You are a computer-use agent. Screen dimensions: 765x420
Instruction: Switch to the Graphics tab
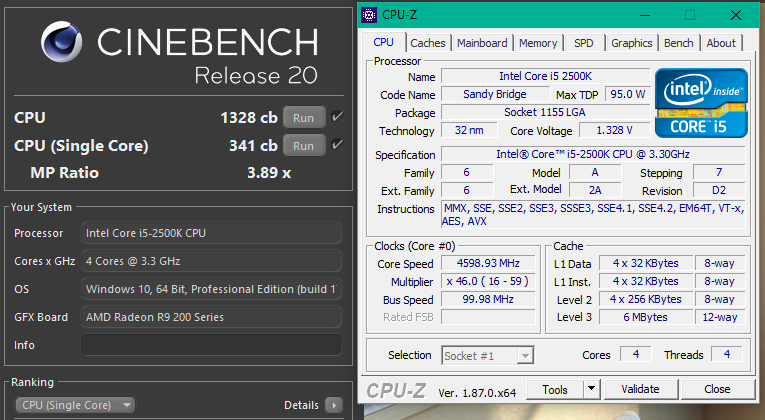[x=632, y=43]
